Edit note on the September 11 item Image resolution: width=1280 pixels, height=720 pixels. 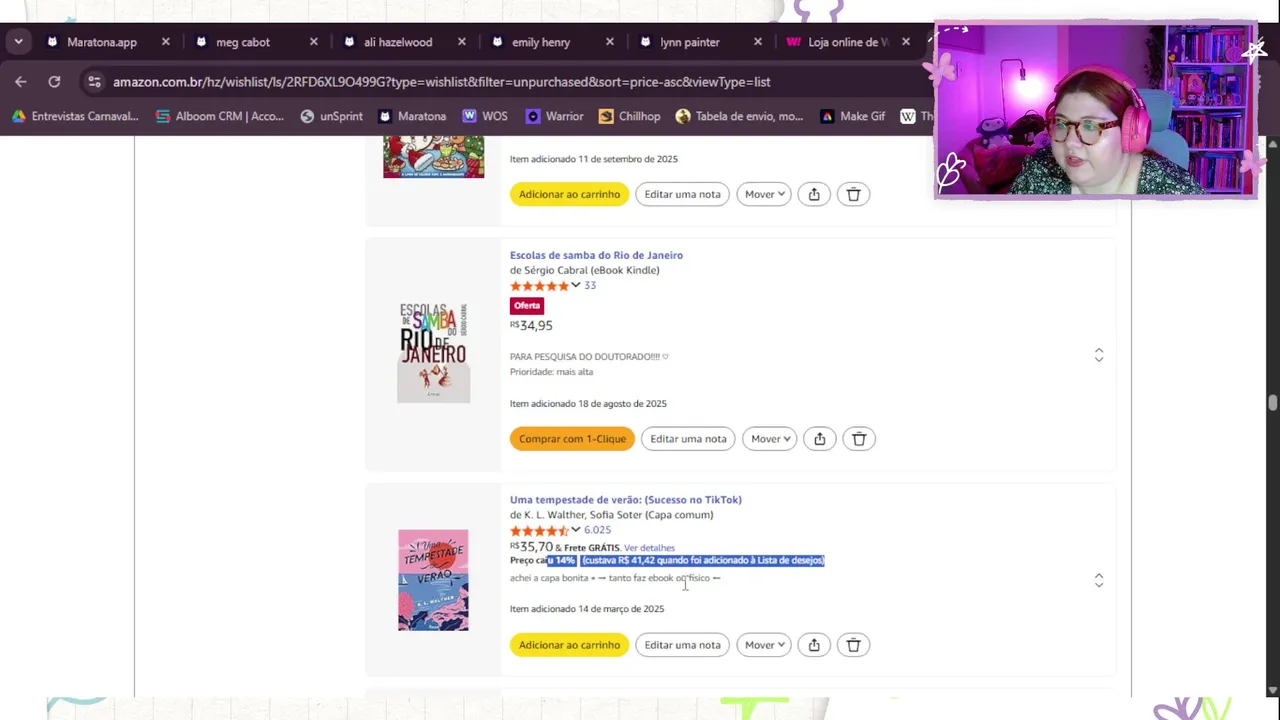coord(682,194)
